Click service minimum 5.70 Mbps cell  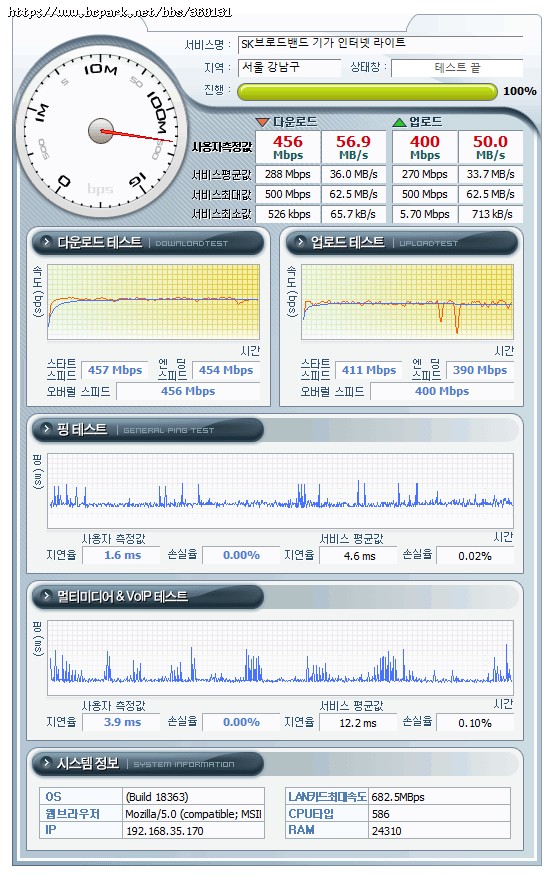click(x=424, y=214)
